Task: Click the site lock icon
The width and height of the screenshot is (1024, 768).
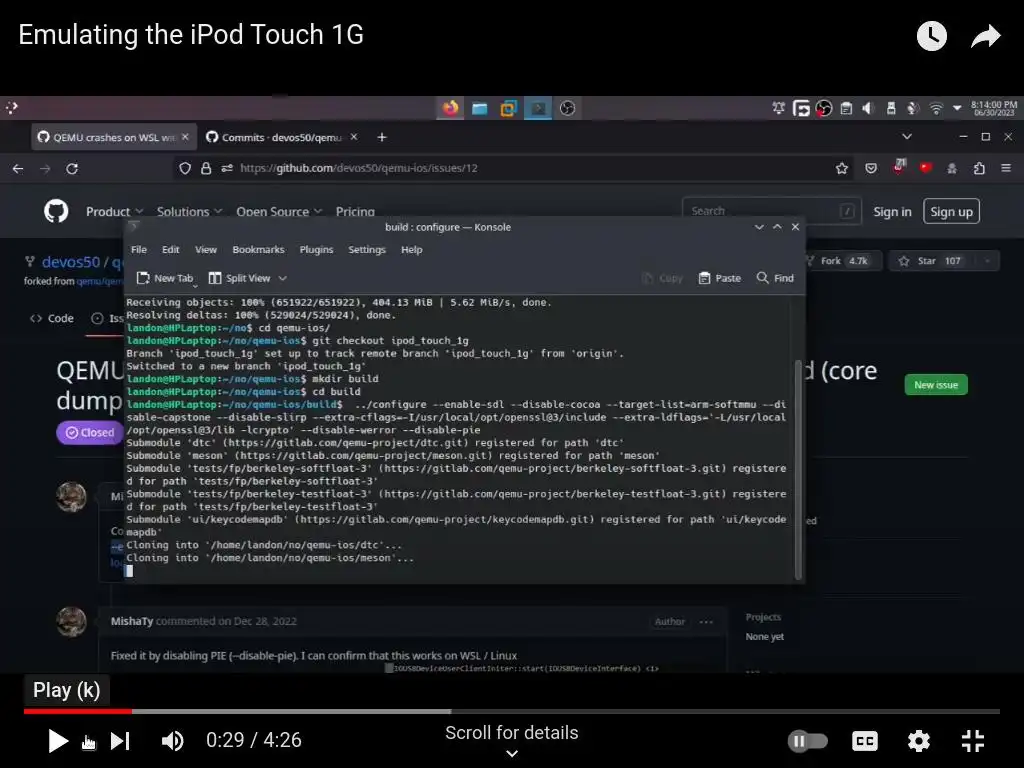Action: pos(206,168)
